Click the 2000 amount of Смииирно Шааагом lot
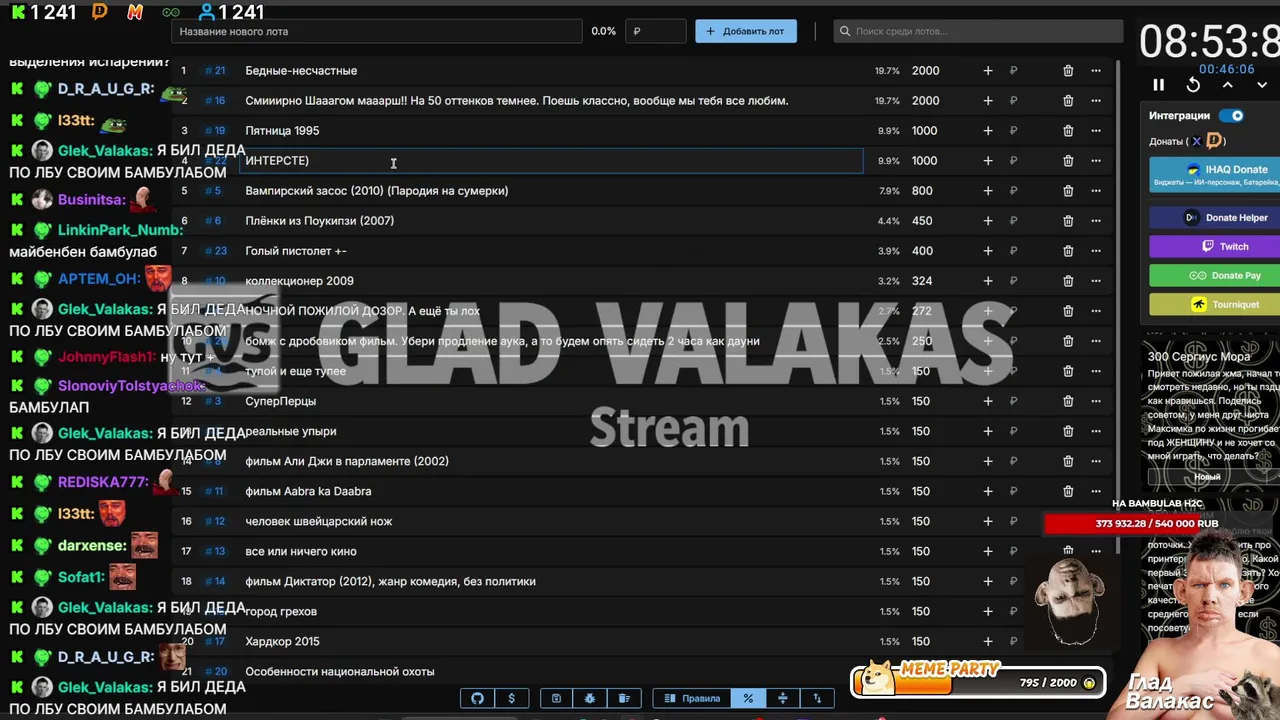The height and width of the screenshot is (720, 1280). (x=925, y=101)
